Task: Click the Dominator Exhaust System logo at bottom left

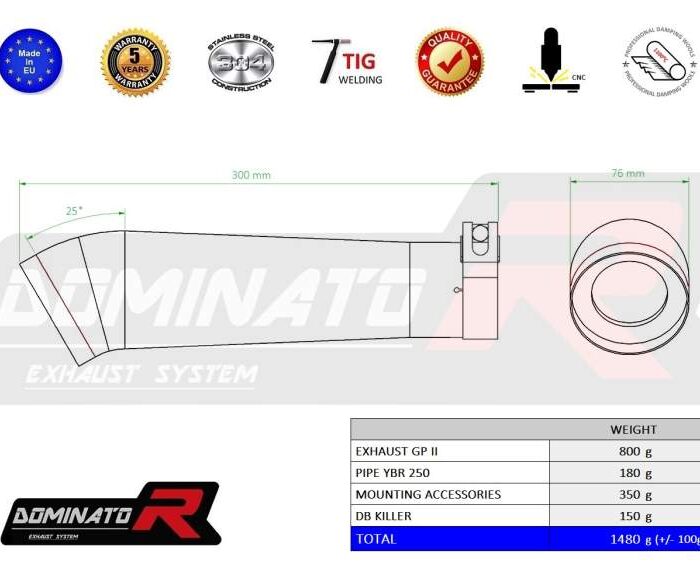Action: 110,516
